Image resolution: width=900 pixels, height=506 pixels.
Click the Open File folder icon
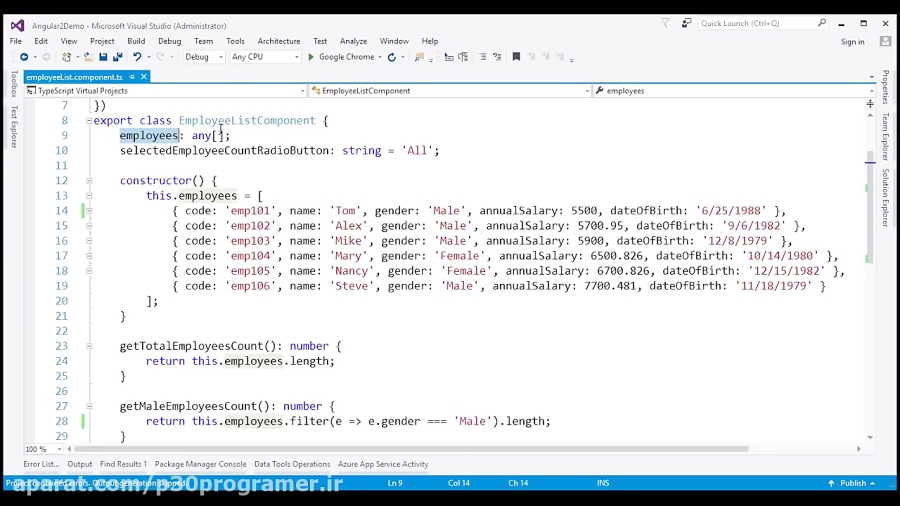[x=88, y=57]
